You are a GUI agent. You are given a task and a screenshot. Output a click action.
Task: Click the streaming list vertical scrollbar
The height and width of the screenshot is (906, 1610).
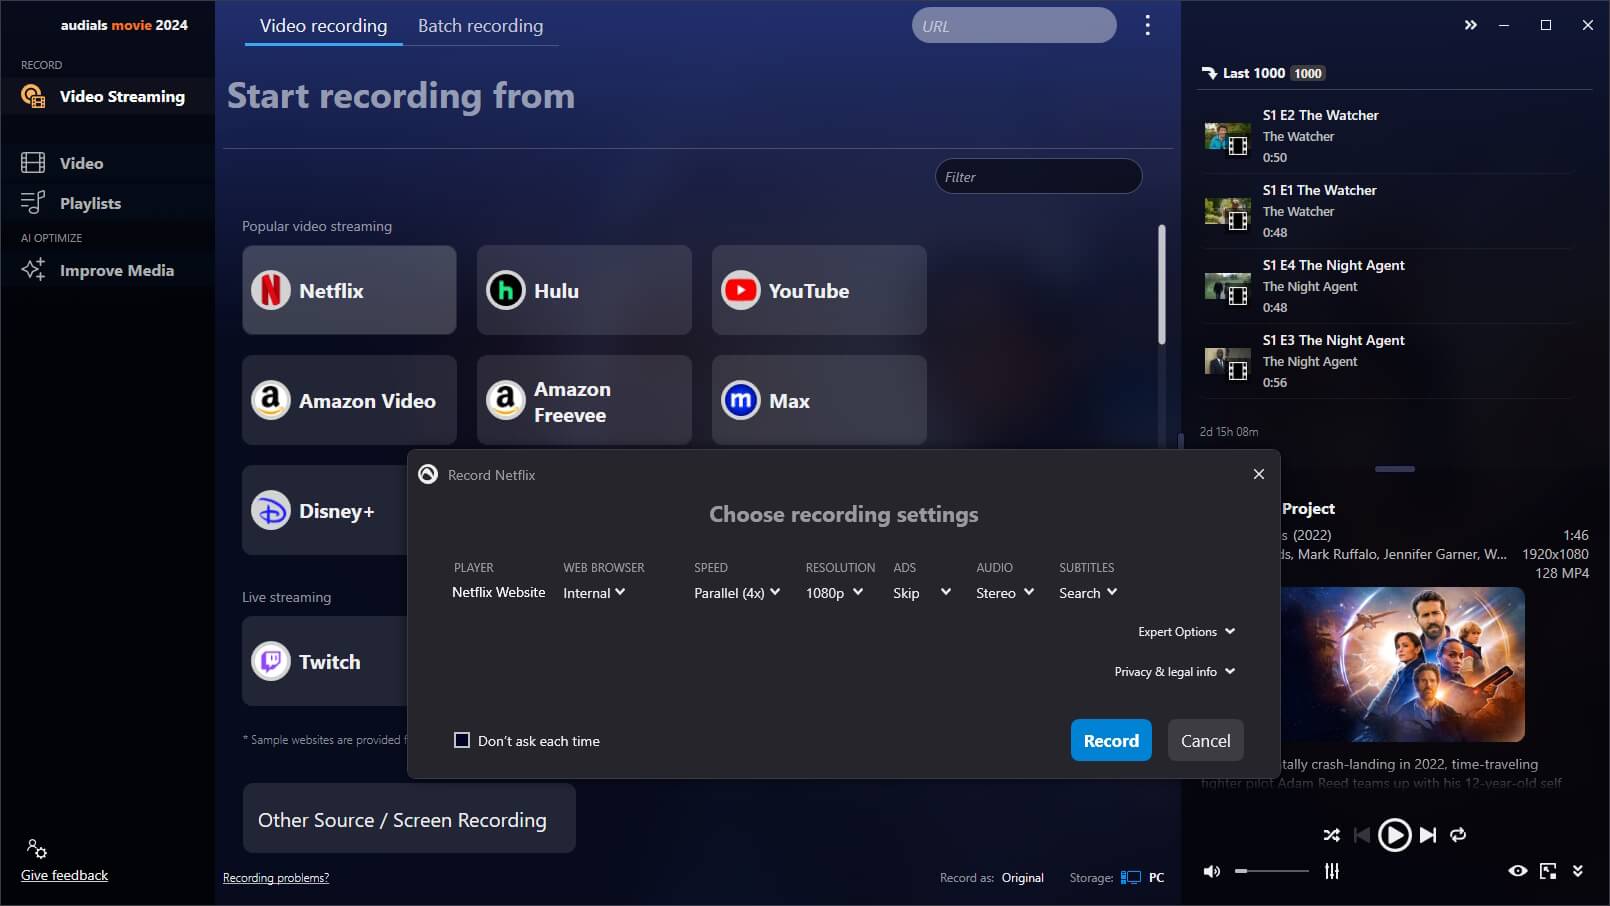1161,284
